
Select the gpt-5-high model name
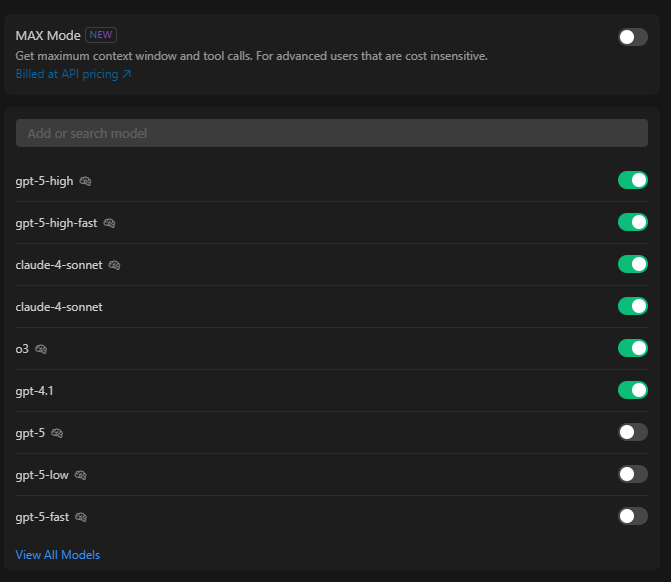tap(44, 181)
